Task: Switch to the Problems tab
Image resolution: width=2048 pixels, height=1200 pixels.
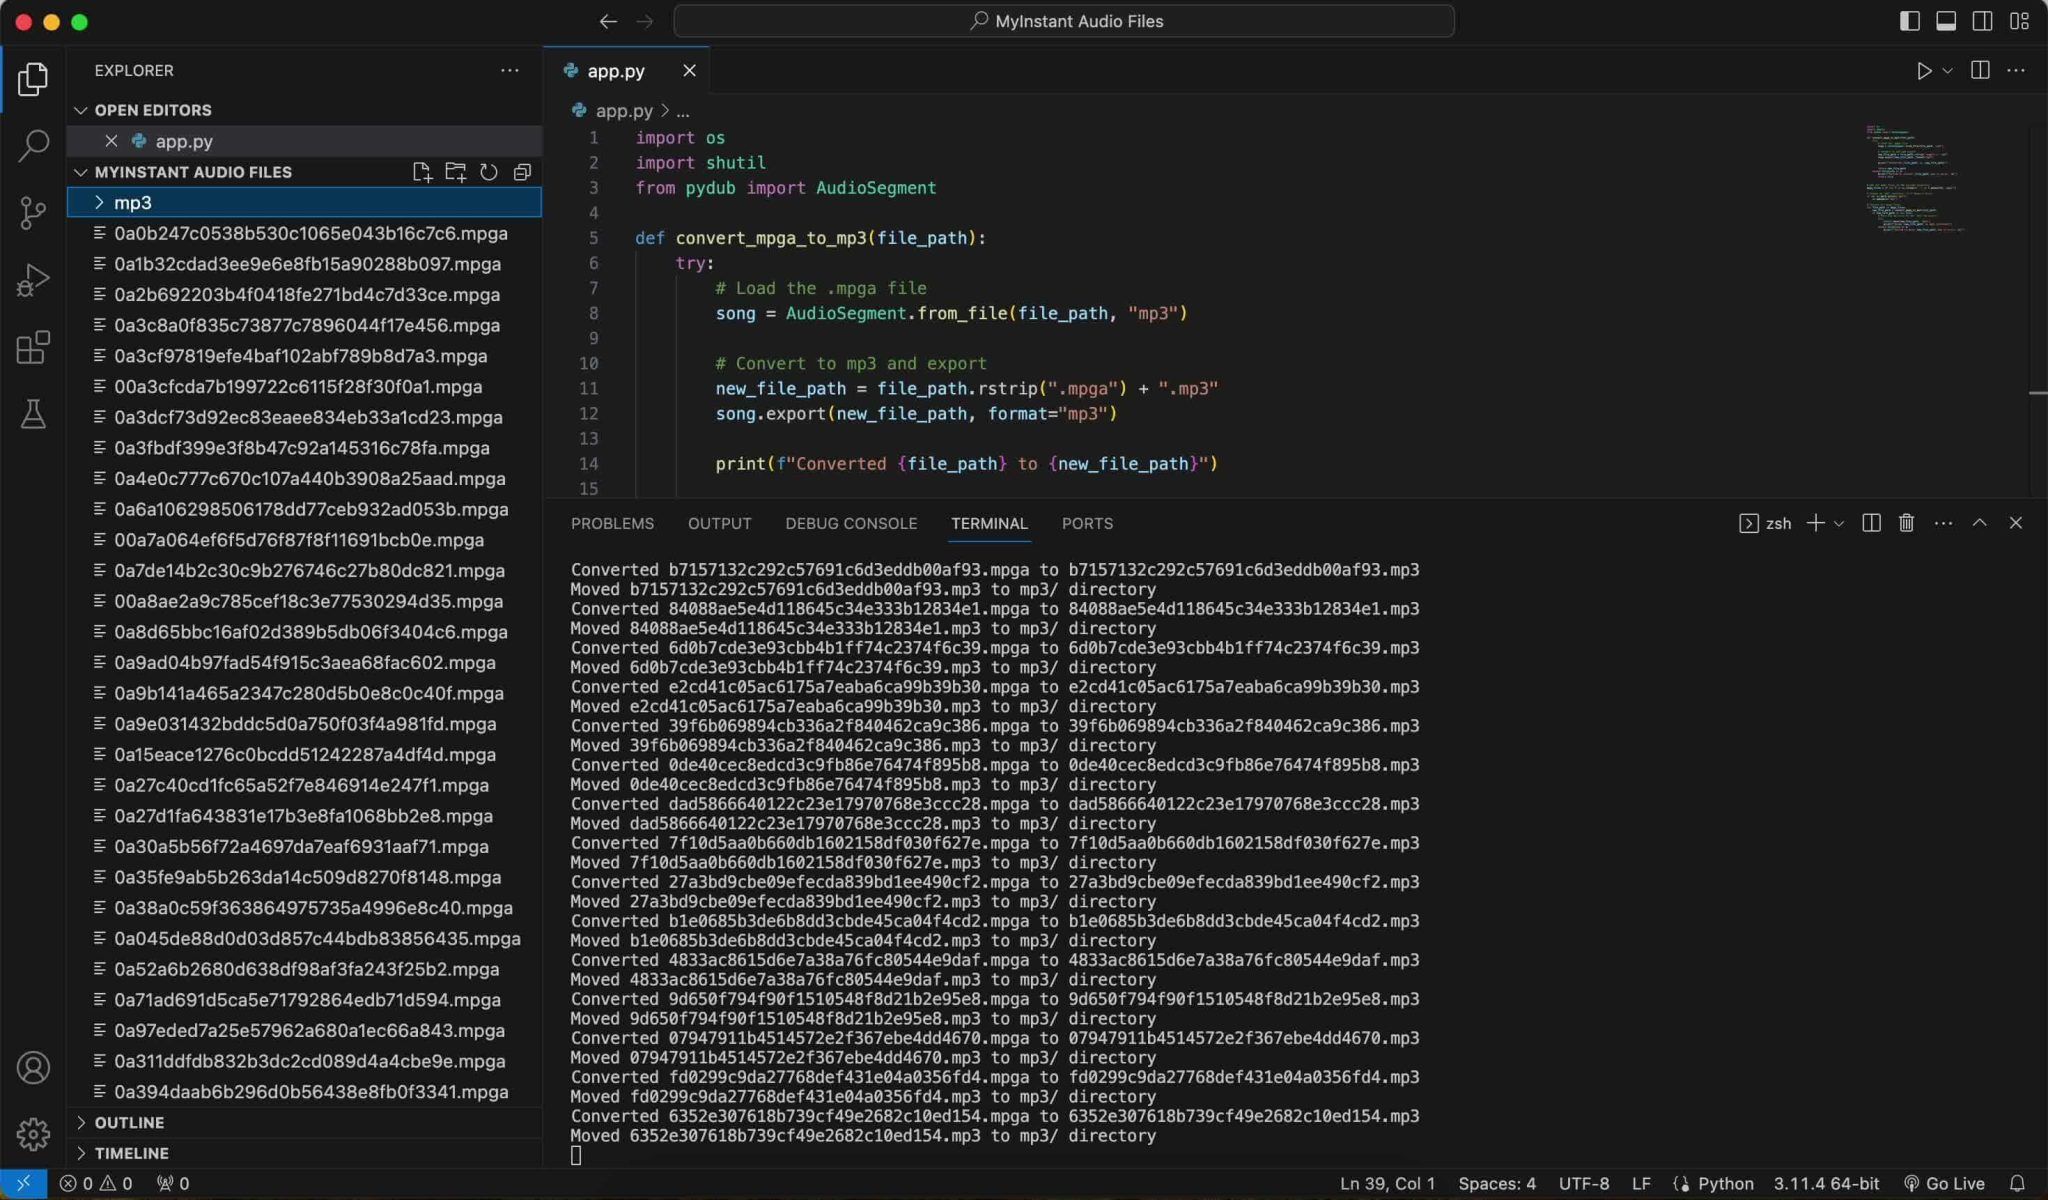Action: pos(612,523)
